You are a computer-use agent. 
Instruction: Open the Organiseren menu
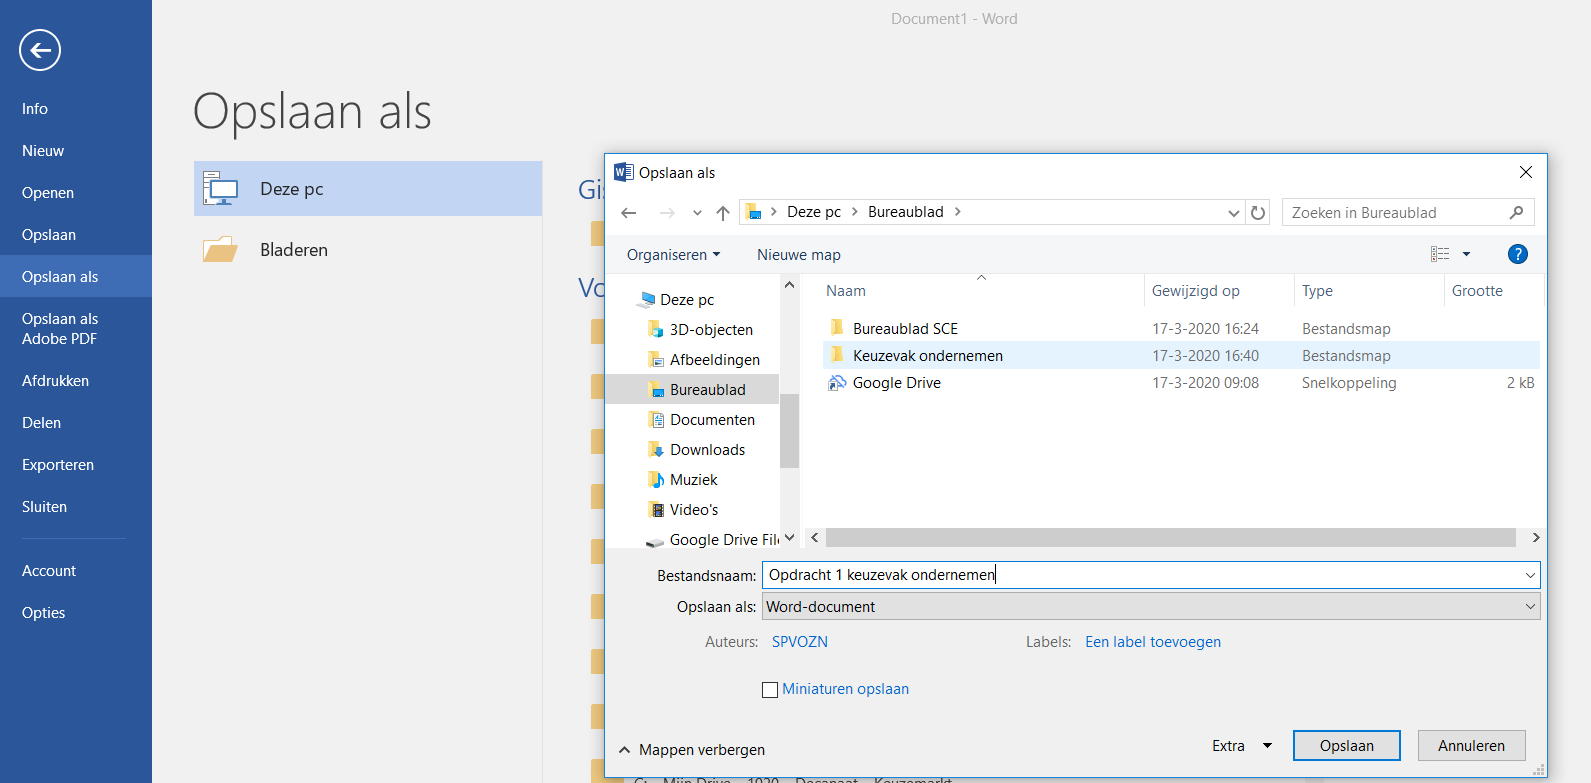point(673,255)
